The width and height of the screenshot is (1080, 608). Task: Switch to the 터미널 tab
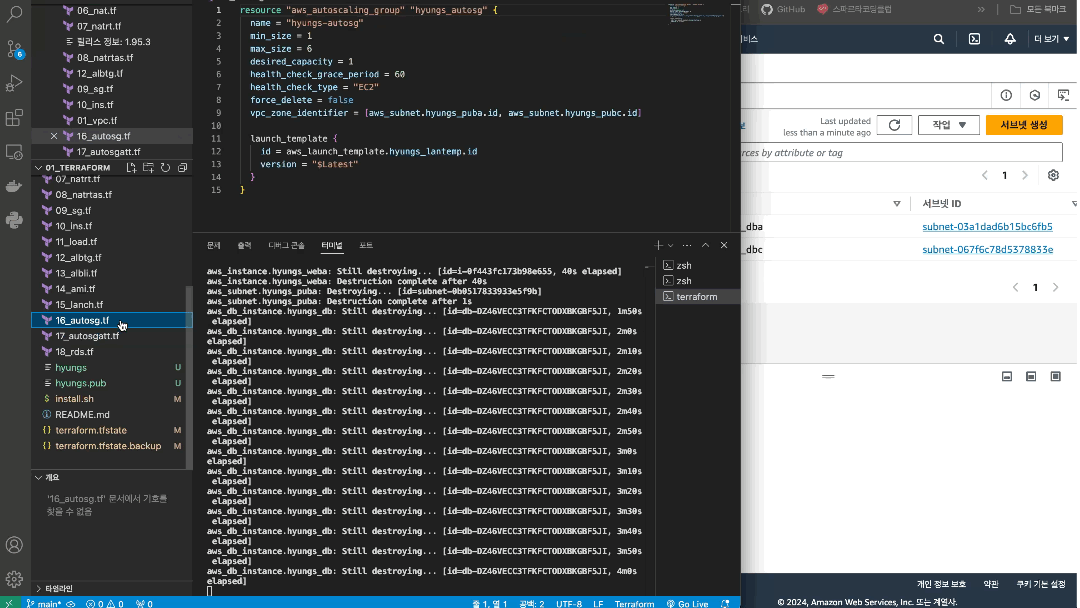coord(332,245)
